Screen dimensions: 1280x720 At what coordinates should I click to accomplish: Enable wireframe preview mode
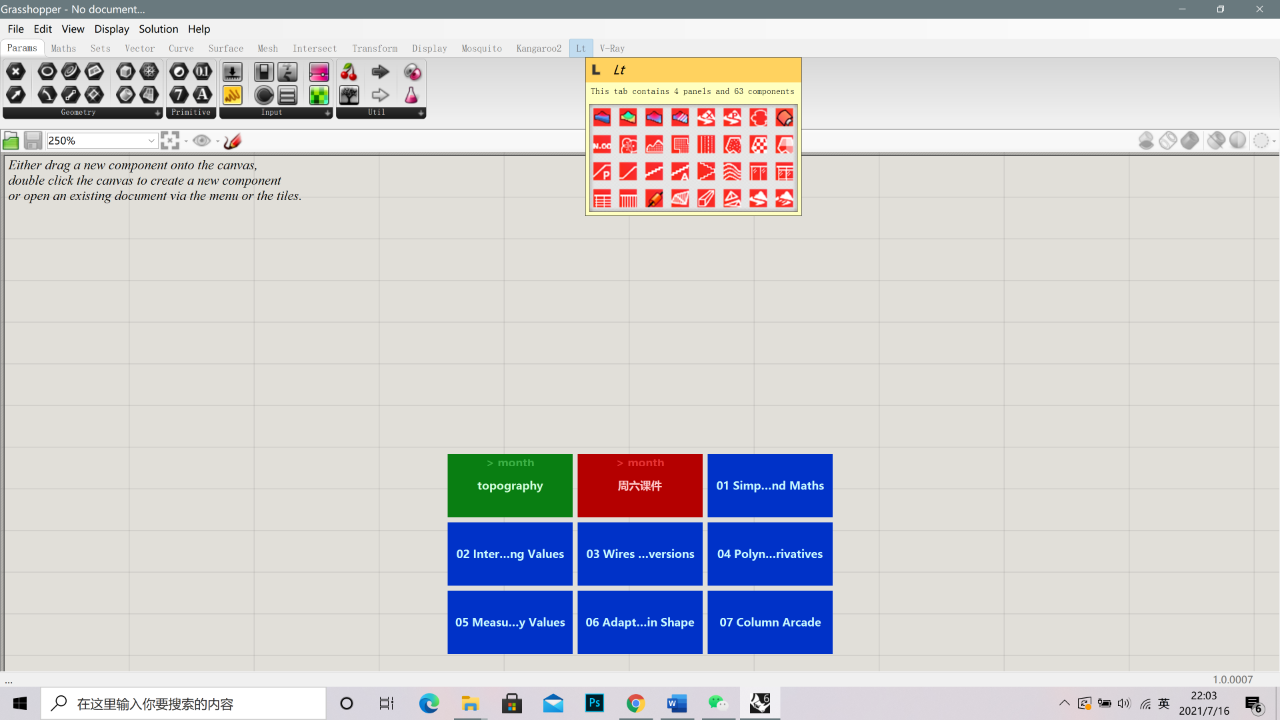coord(1168,141)
